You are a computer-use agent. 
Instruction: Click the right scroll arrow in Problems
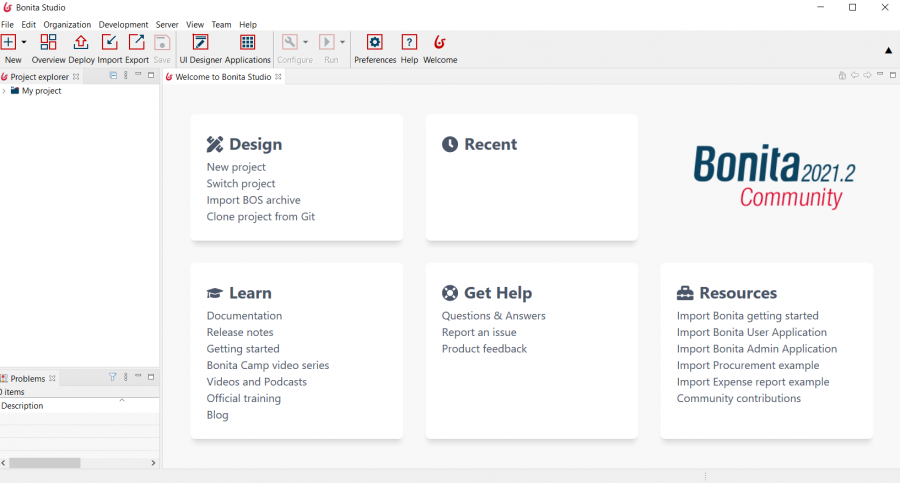(153, 463)
